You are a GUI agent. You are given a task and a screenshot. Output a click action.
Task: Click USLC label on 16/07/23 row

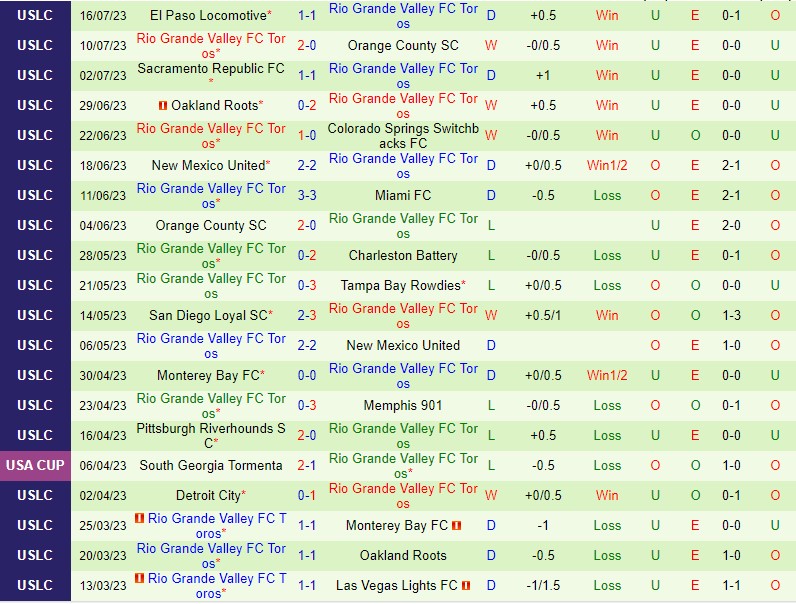[35, 16]
